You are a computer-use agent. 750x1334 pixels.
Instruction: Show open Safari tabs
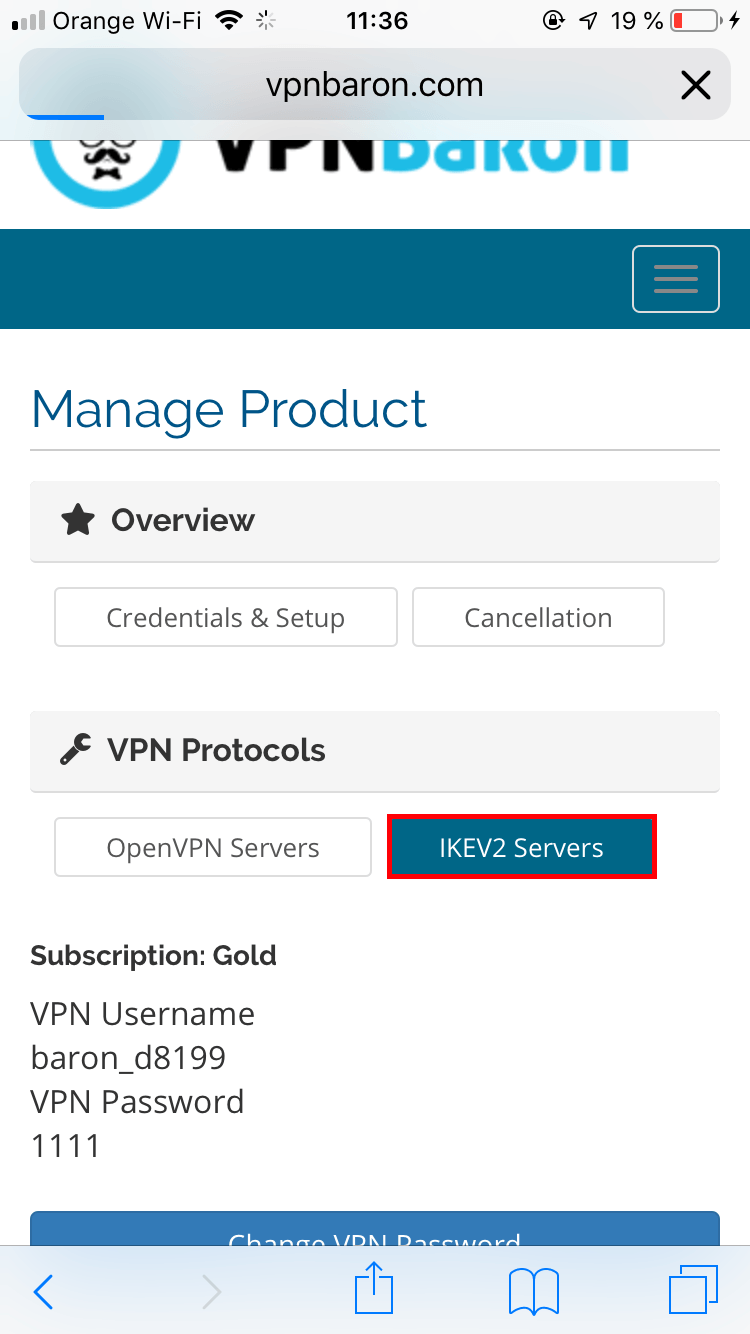pos(693,1290)
